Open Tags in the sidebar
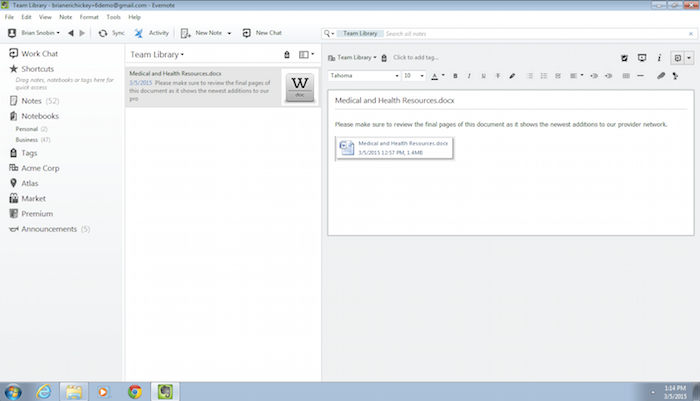This screenshot has width=700, height=401. click(23, 153)
